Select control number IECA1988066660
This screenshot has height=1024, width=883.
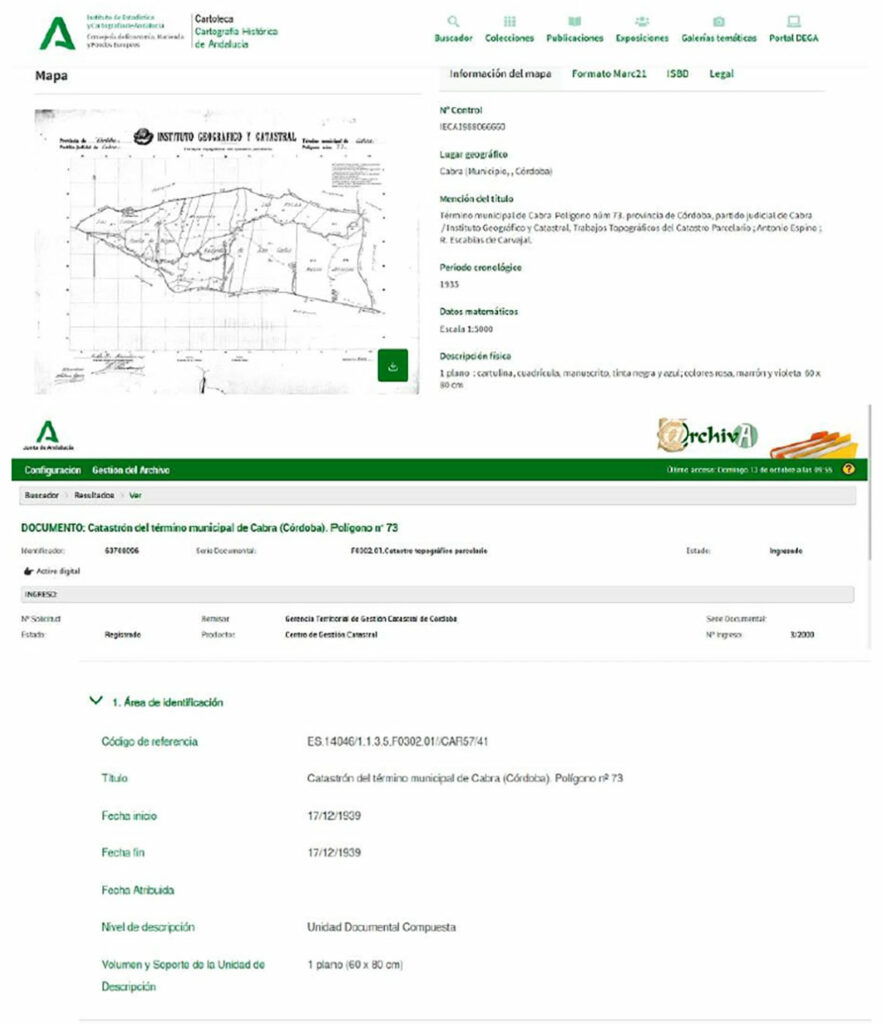coord(472,127)
